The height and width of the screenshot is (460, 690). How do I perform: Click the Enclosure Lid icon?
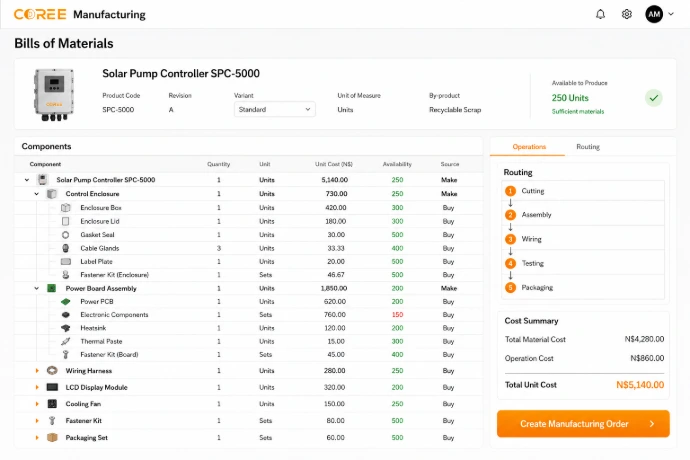[x=66, y=221]
